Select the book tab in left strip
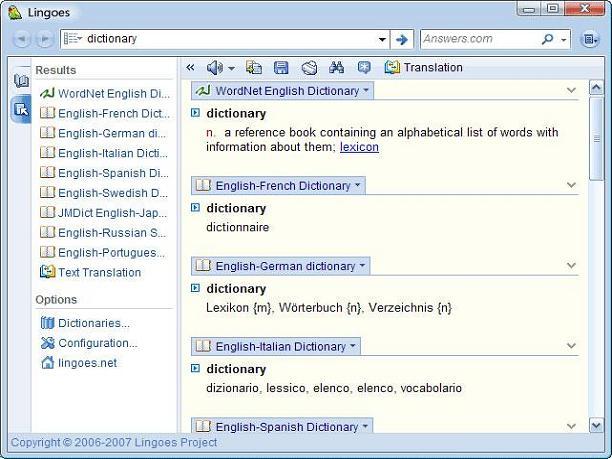Image resolution: width=612 pixels, height=459 pixels. coord(21,81)
